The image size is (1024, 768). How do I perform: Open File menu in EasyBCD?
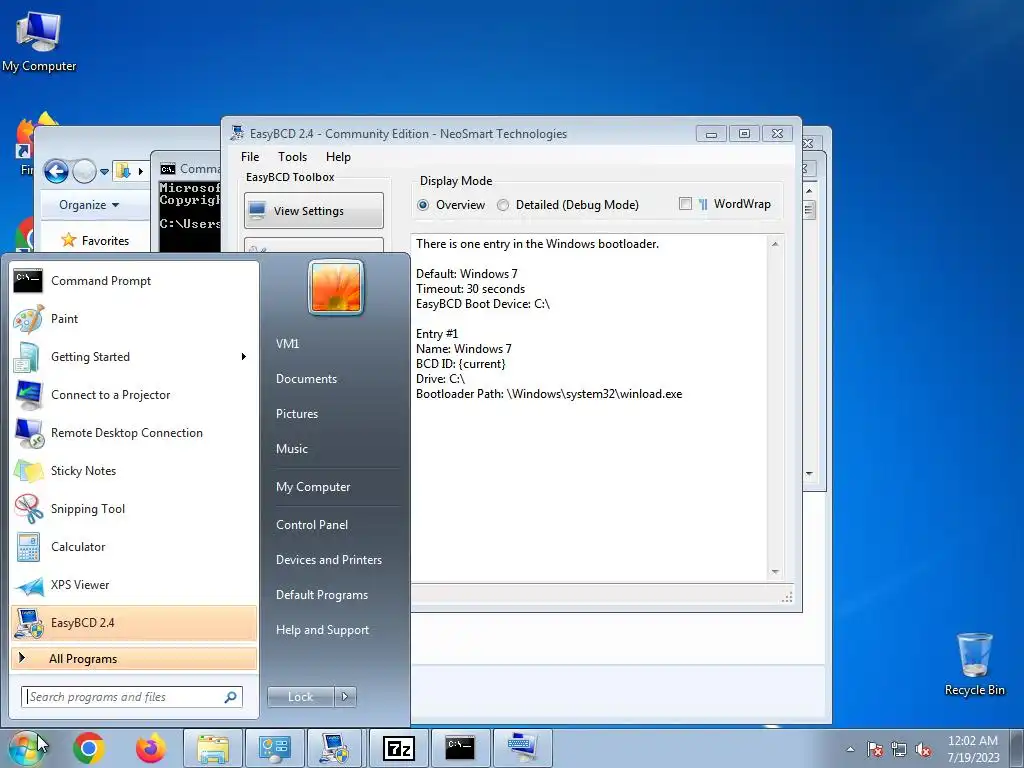pos(250,157)
